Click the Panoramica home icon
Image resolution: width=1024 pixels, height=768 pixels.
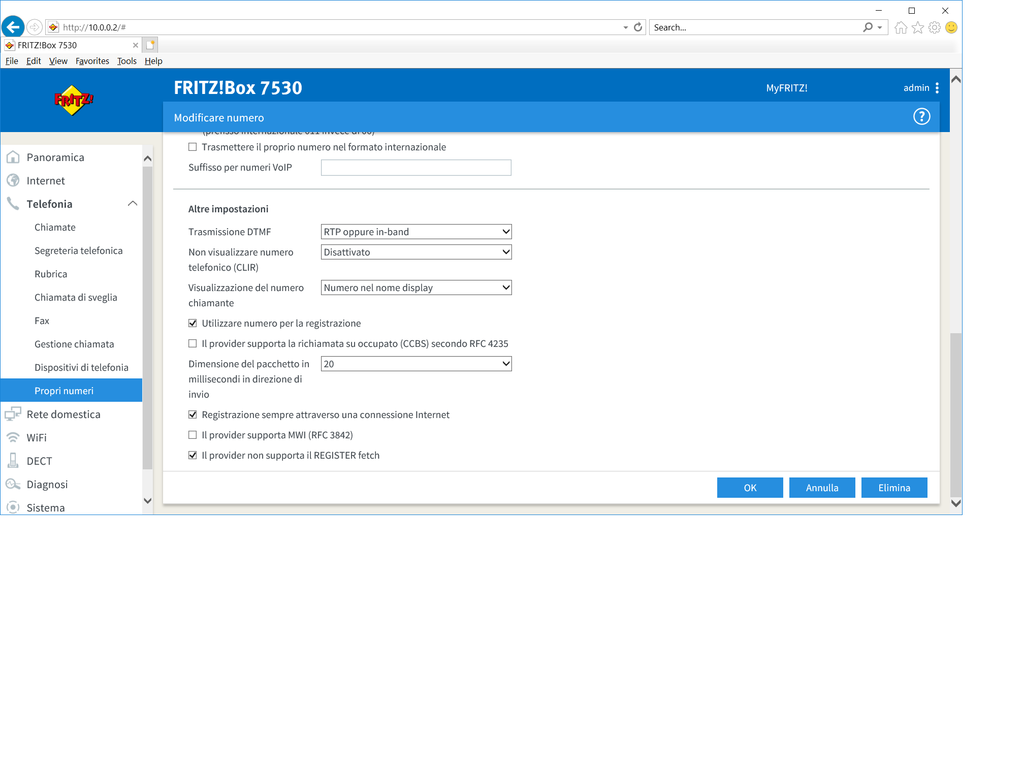click(x=13, y=157)
